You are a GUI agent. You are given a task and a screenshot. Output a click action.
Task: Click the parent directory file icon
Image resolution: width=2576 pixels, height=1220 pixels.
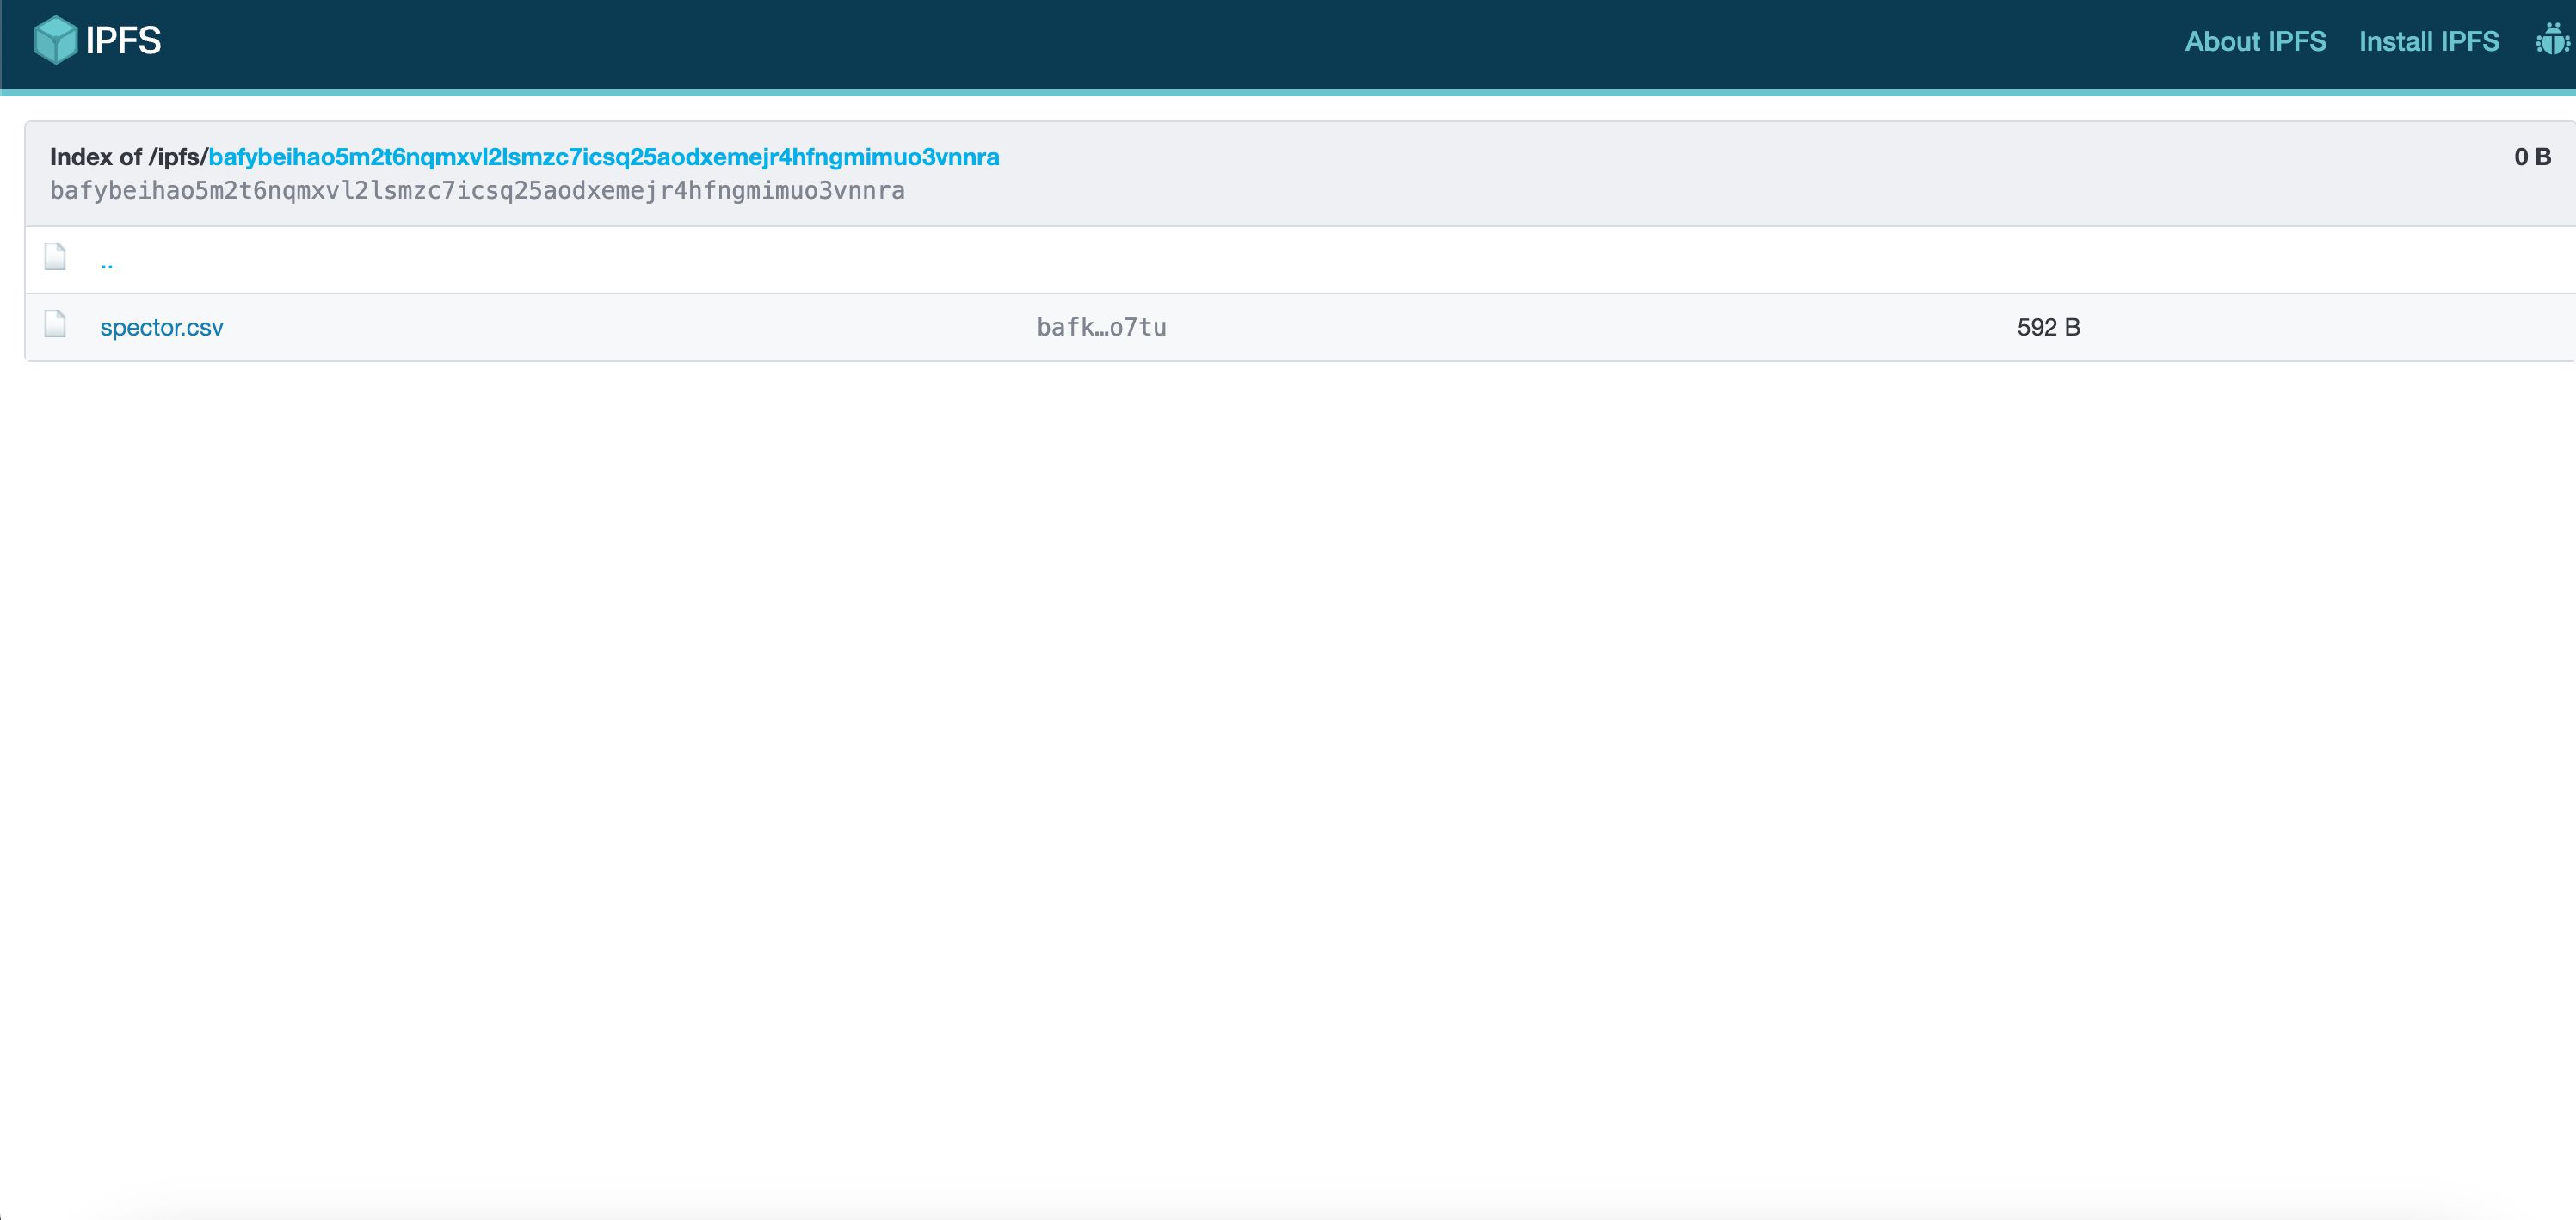[x=55, y=257]
